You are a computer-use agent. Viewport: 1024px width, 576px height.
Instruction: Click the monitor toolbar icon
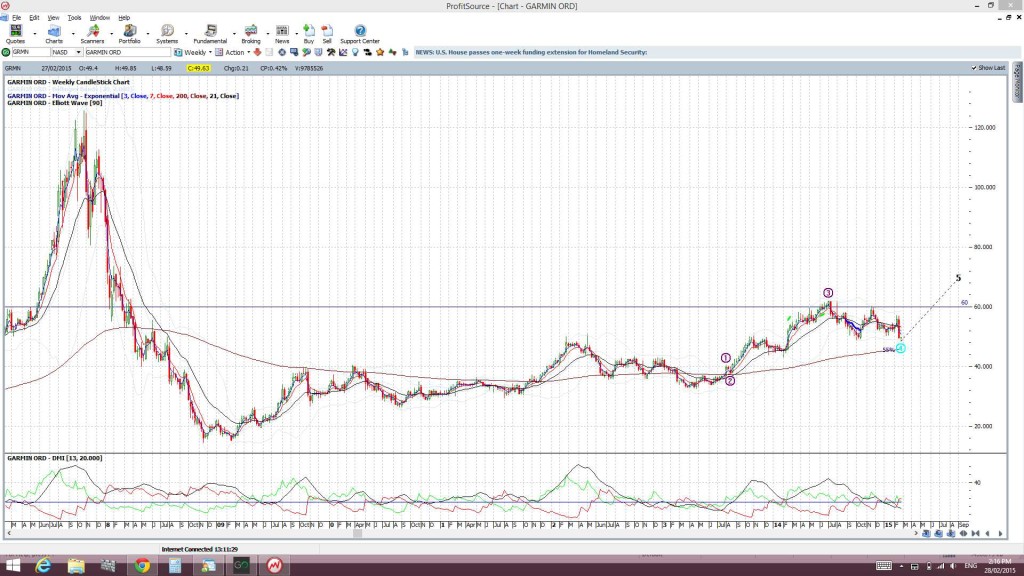click(294, 52)
